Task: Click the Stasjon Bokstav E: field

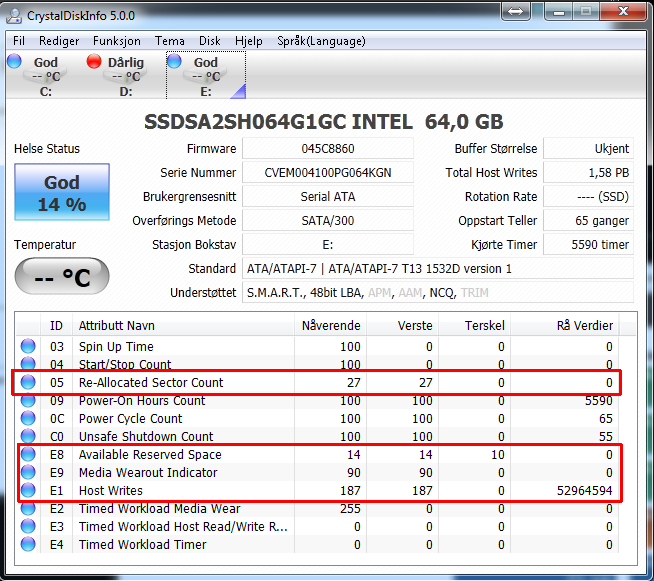Action: click(328, 244)
